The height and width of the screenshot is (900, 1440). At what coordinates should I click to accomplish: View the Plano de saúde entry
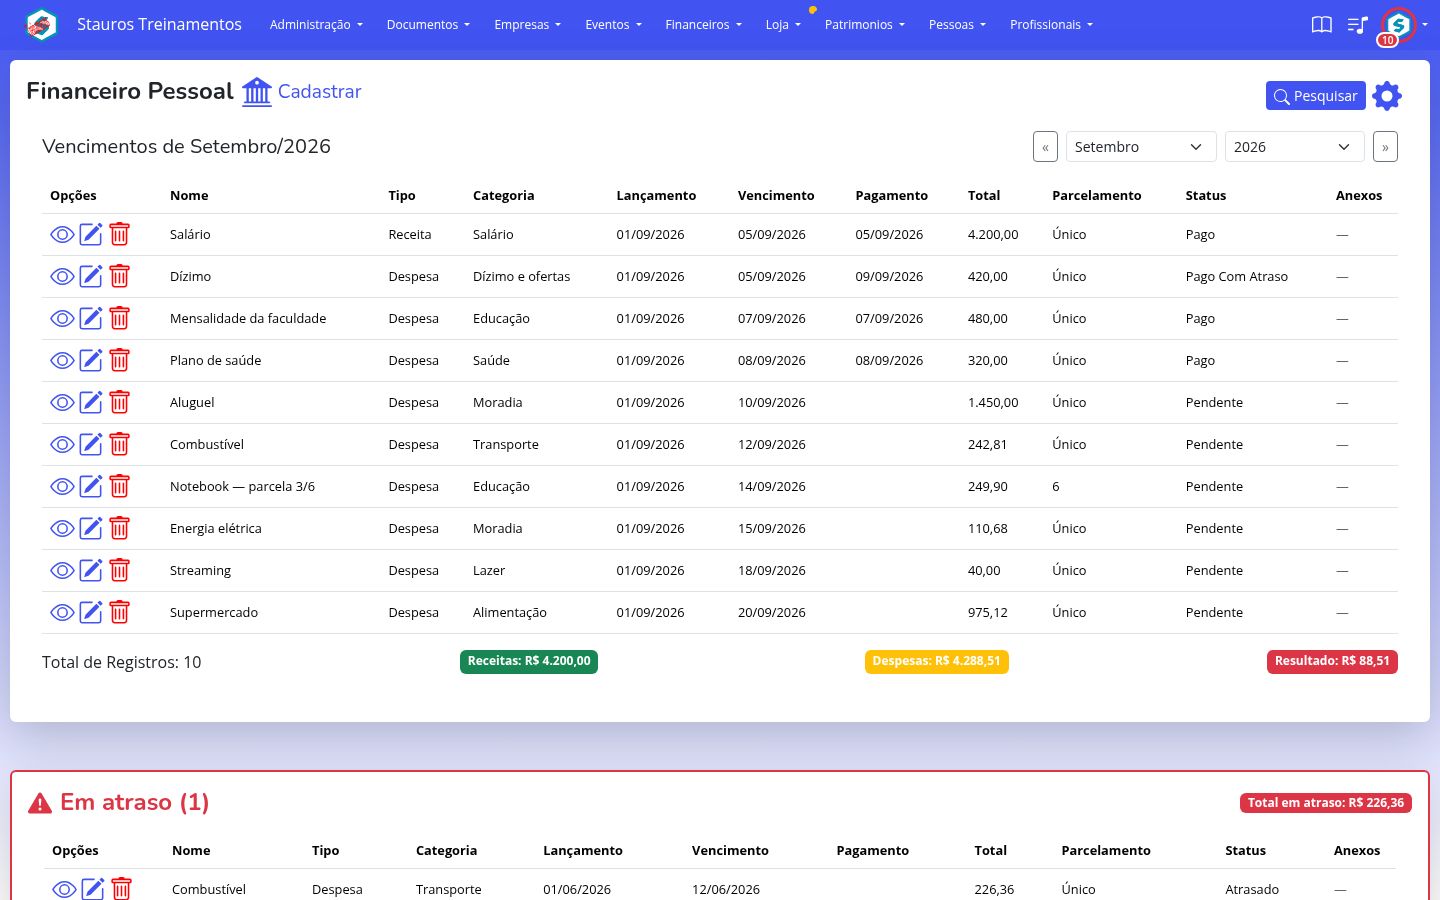coord(62,360)
